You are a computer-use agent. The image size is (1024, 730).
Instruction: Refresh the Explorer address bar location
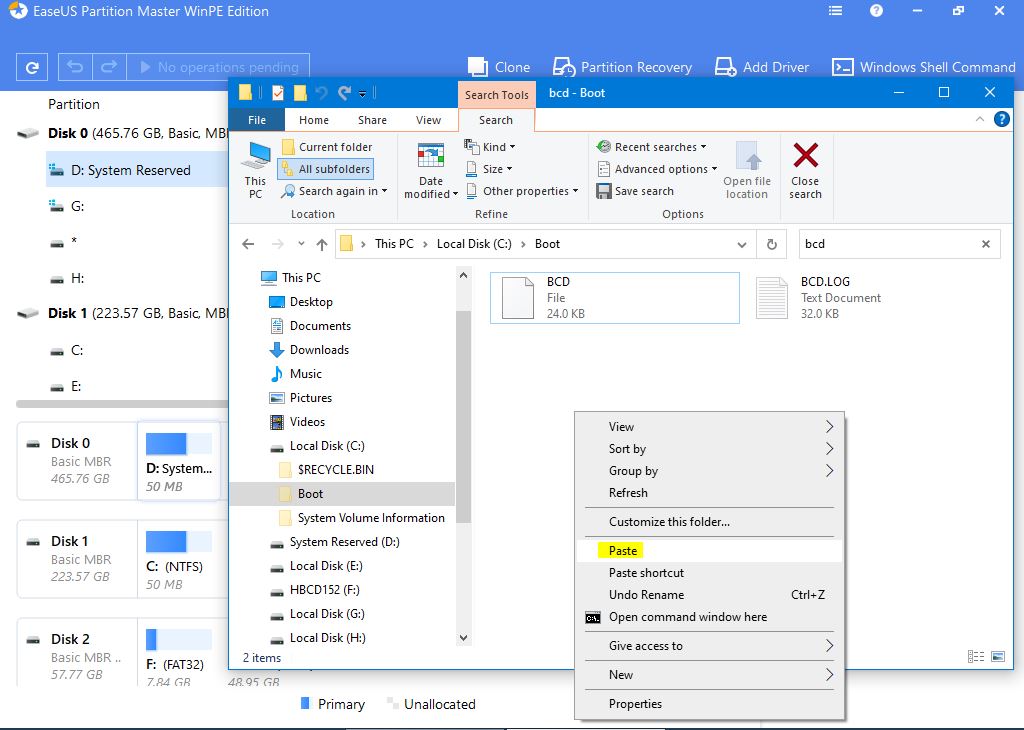(771, 244)
